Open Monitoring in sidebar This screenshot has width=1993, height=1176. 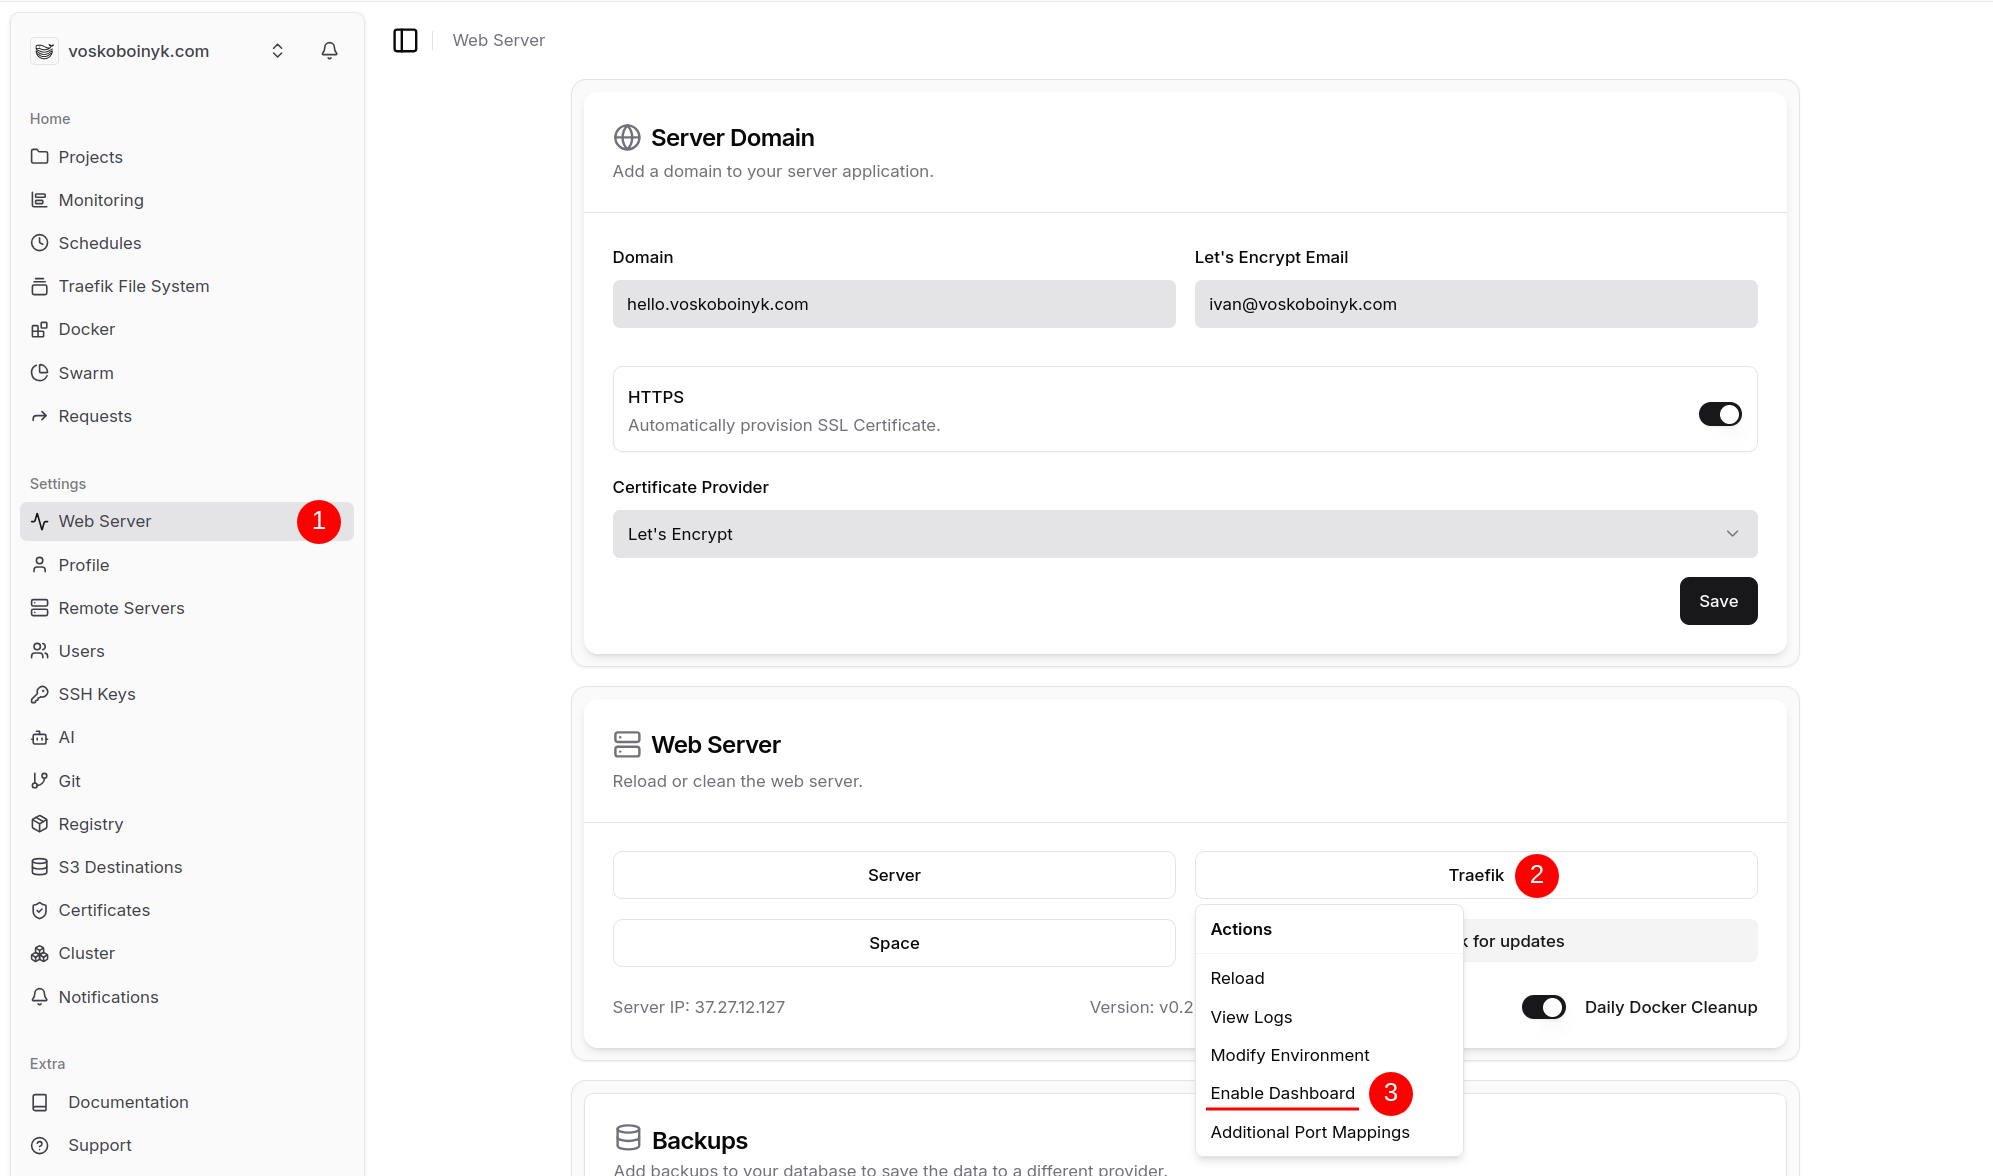pyautogui.click(x=186, y=200)
